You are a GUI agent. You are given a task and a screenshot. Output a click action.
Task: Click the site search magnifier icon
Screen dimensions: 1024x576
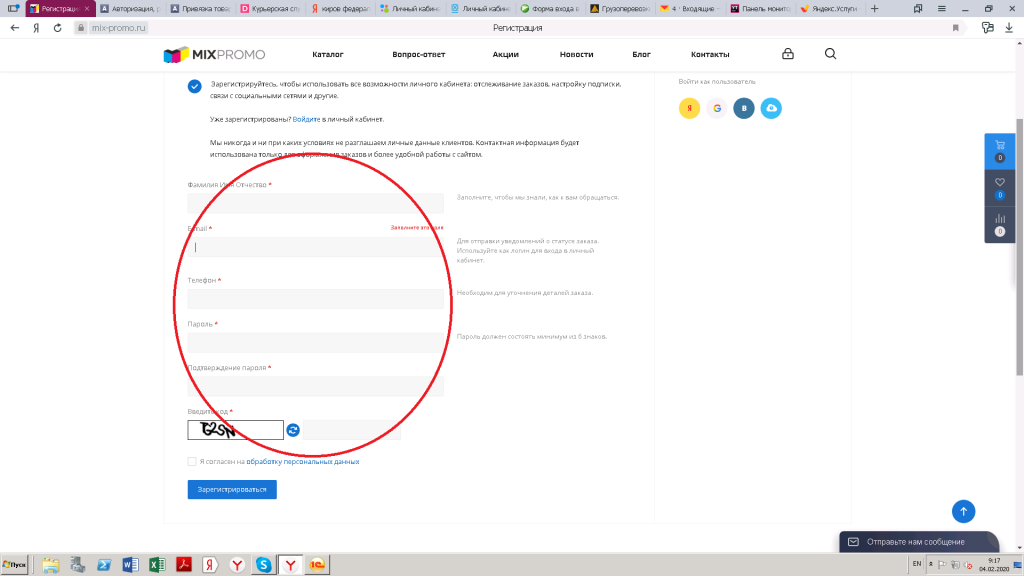[x=830, y=54]
